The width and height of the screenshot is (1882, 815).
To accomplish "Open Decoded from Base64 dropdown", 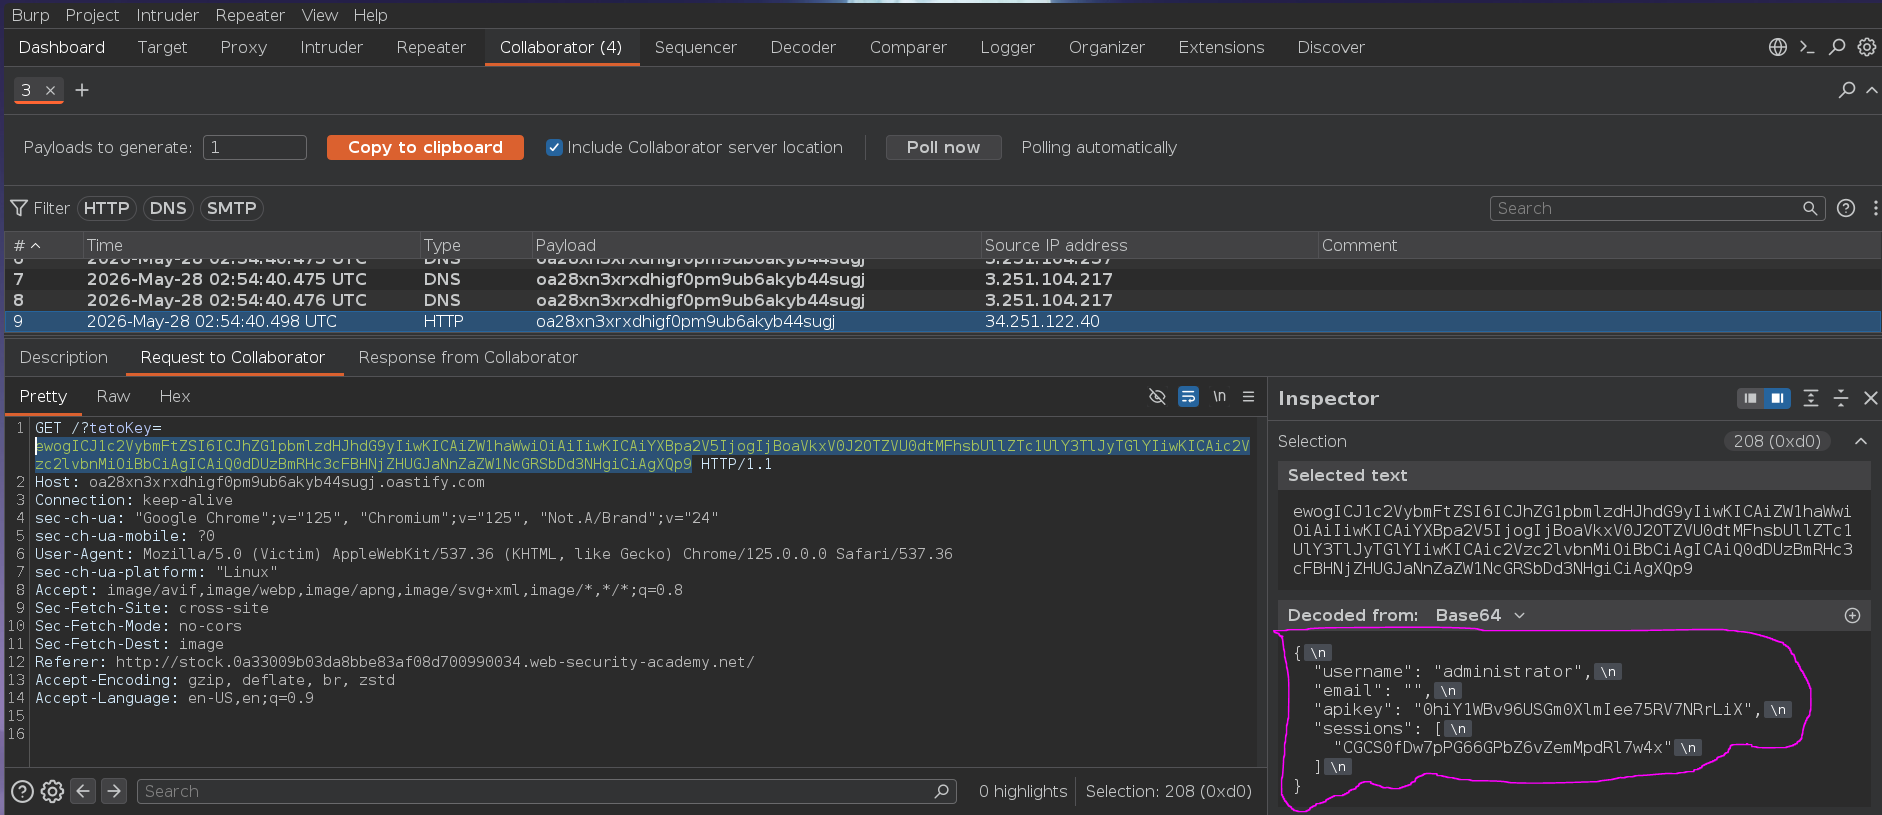I will pos(1480,616).
